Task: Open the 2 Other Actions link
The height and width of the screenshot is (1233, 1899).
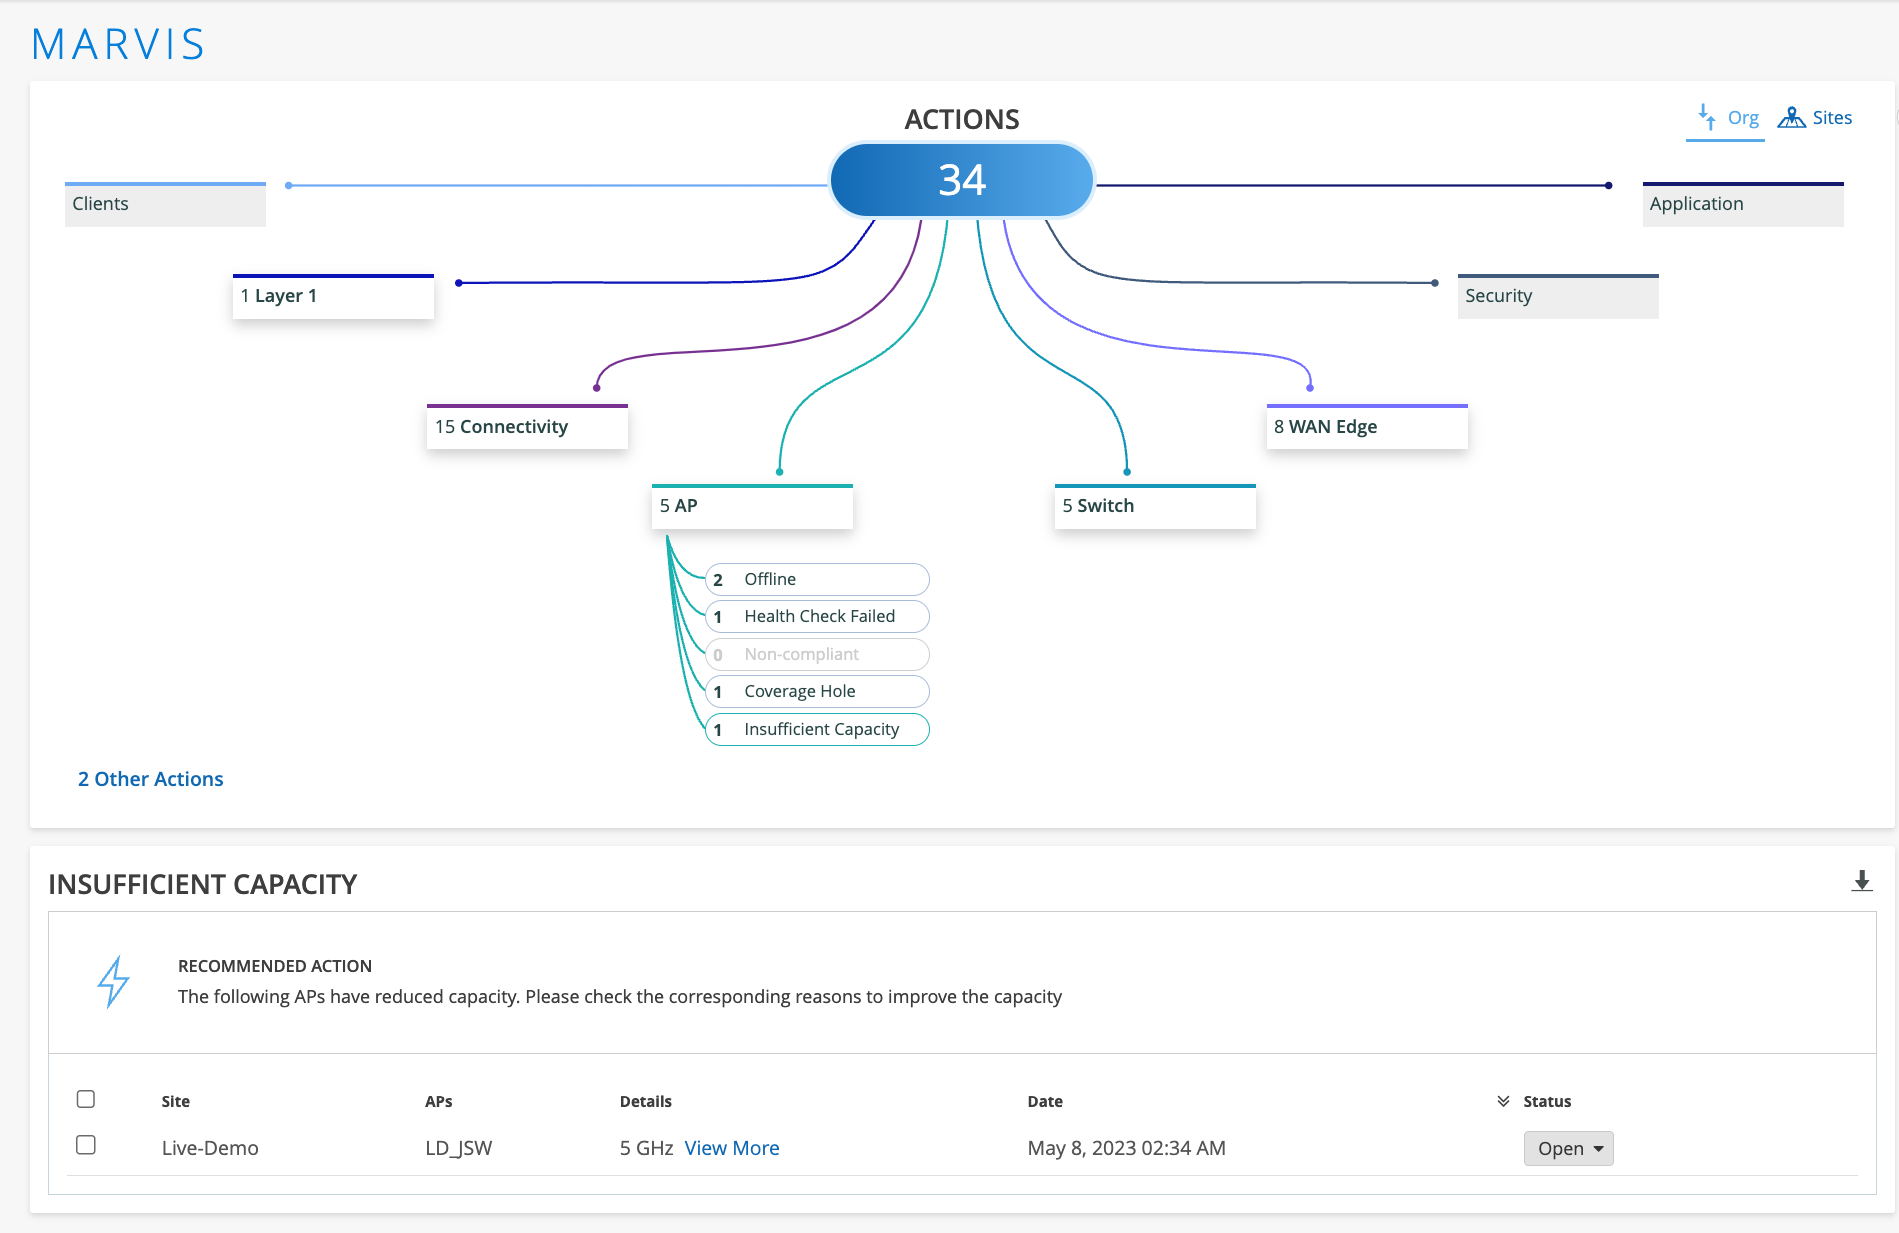Action: 151,779
